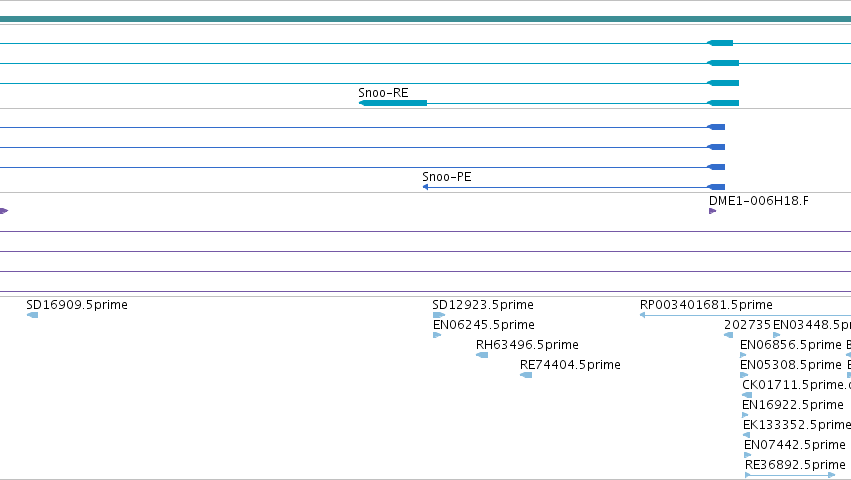Click the thick teal gene bar at the top
The height and width of the screenshot is (480, 851).
pyautogui.click(x=426, y=20)
